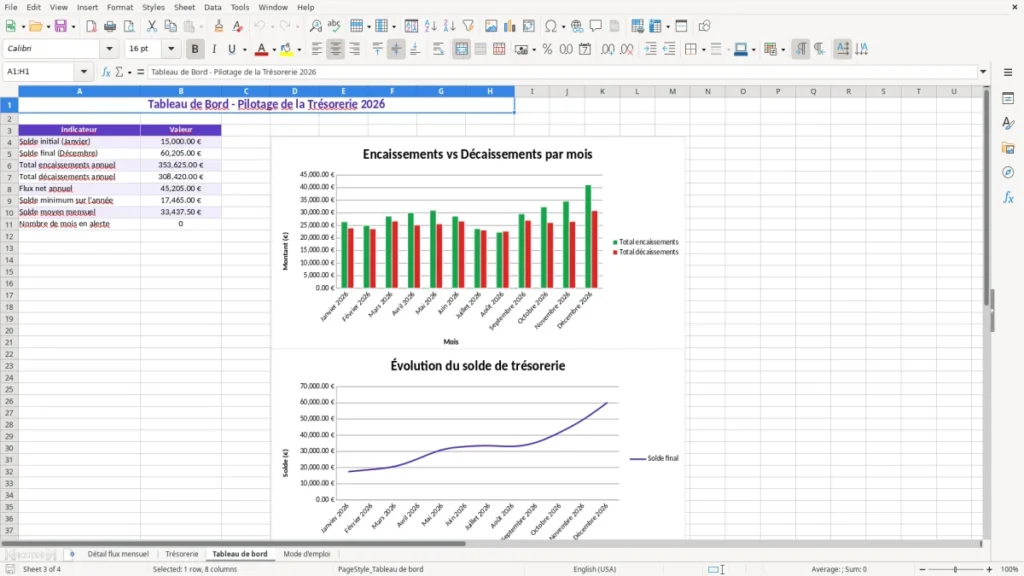Click the Format as Date icon
This screenshot has width=1024, height=576.
(585, 49)
